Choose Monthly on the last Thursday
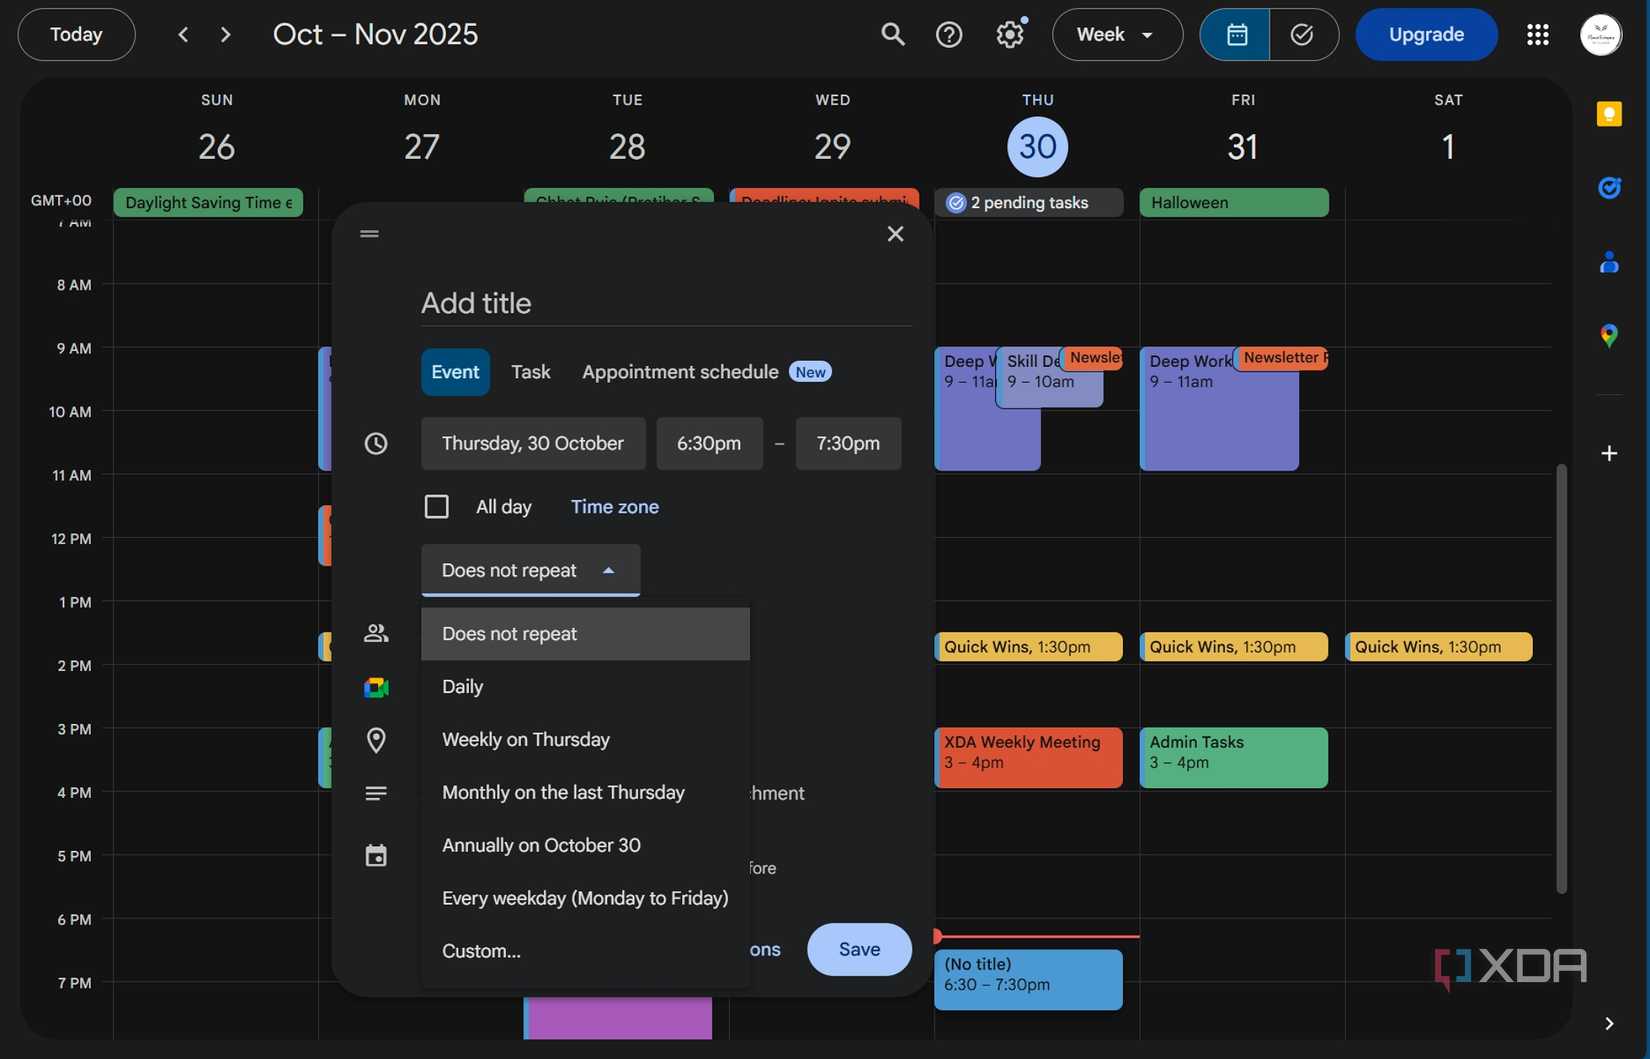Image resolution: width=1650 pixels, height=1059 pixels. [x=585, y=793]
